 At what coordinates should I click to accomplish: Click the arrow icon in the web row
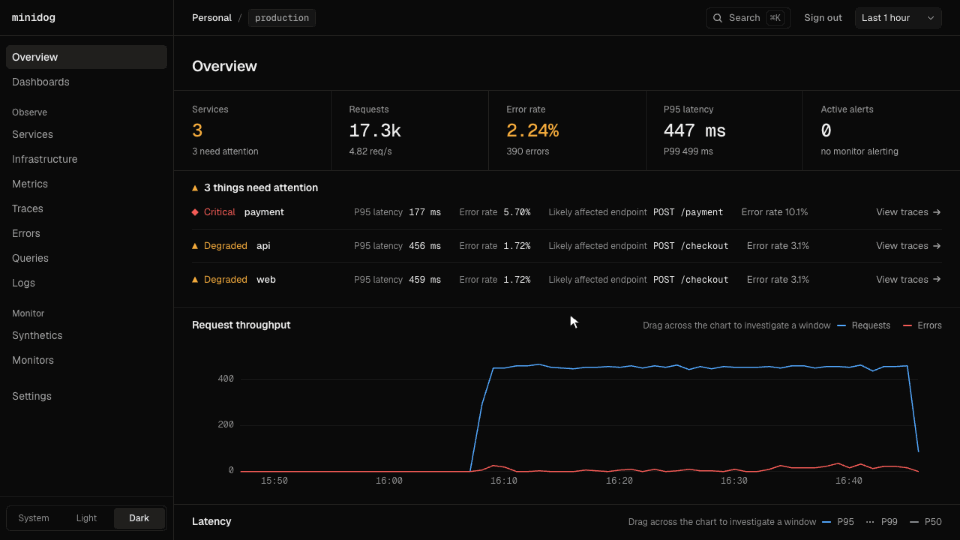pos(937,279)
